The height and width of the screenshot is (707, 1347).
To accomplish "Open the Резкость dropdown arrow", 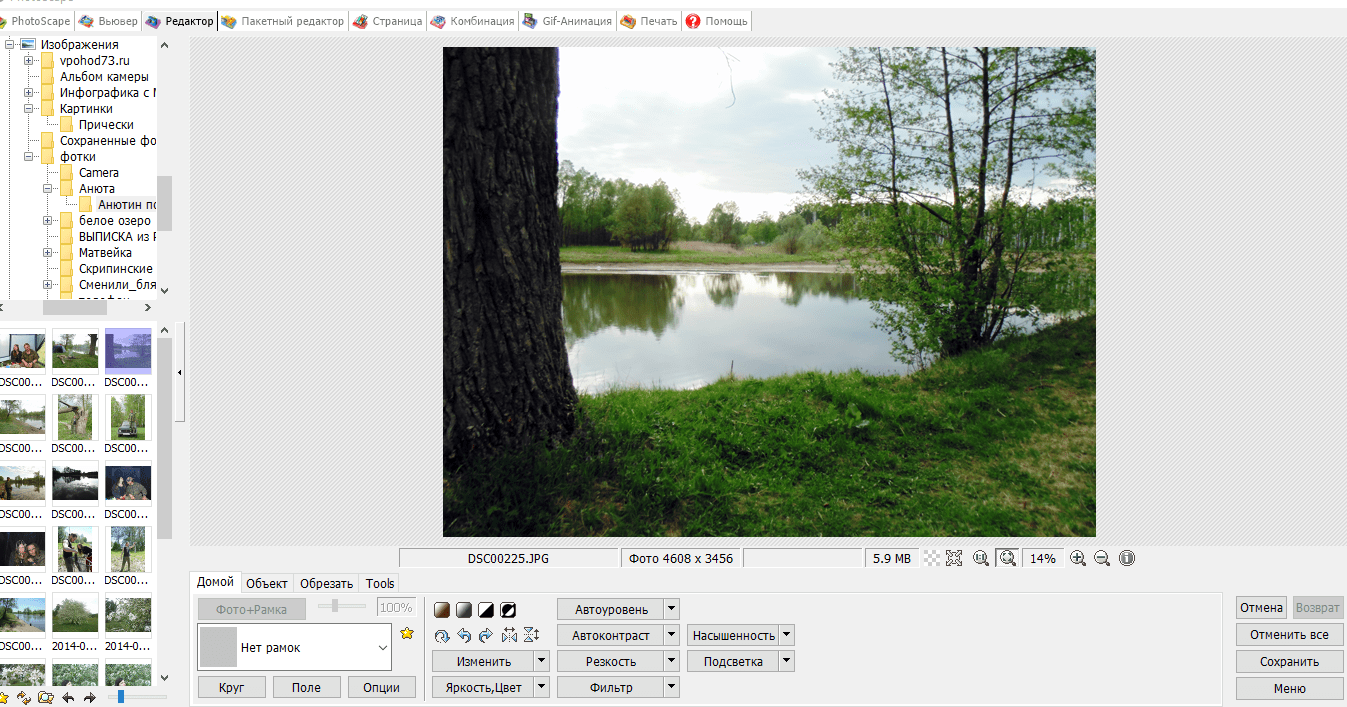I will [672, 661].
